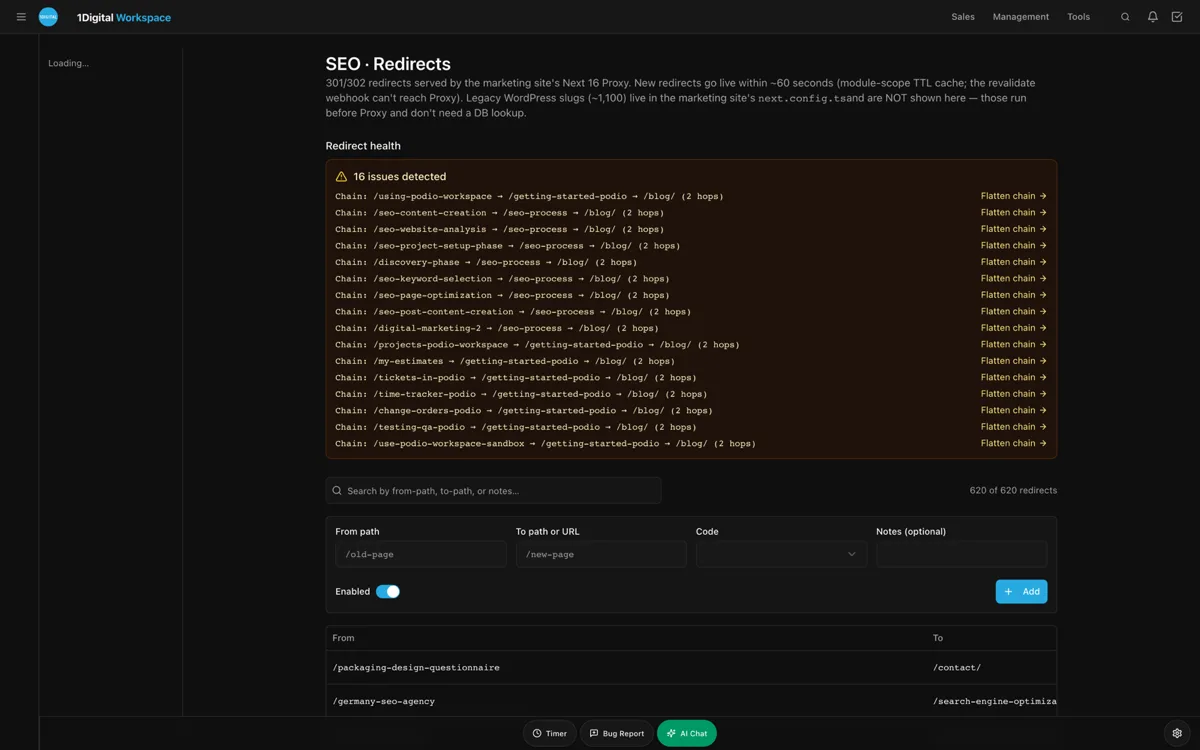This screenshot has height=750, width=1200.
Task: Open the hamburger menu icon
Action: [21, 17]
